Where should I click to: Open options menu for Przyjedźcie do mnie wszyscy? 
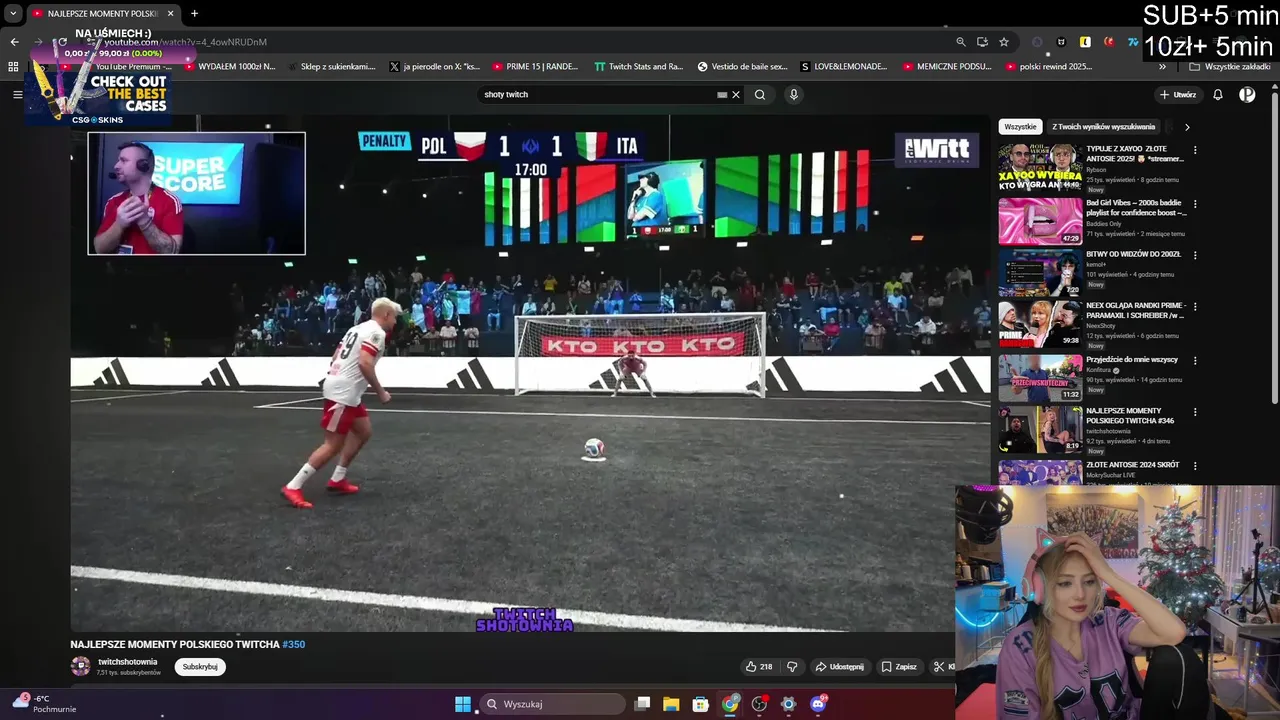click(x=1195, y=360)
